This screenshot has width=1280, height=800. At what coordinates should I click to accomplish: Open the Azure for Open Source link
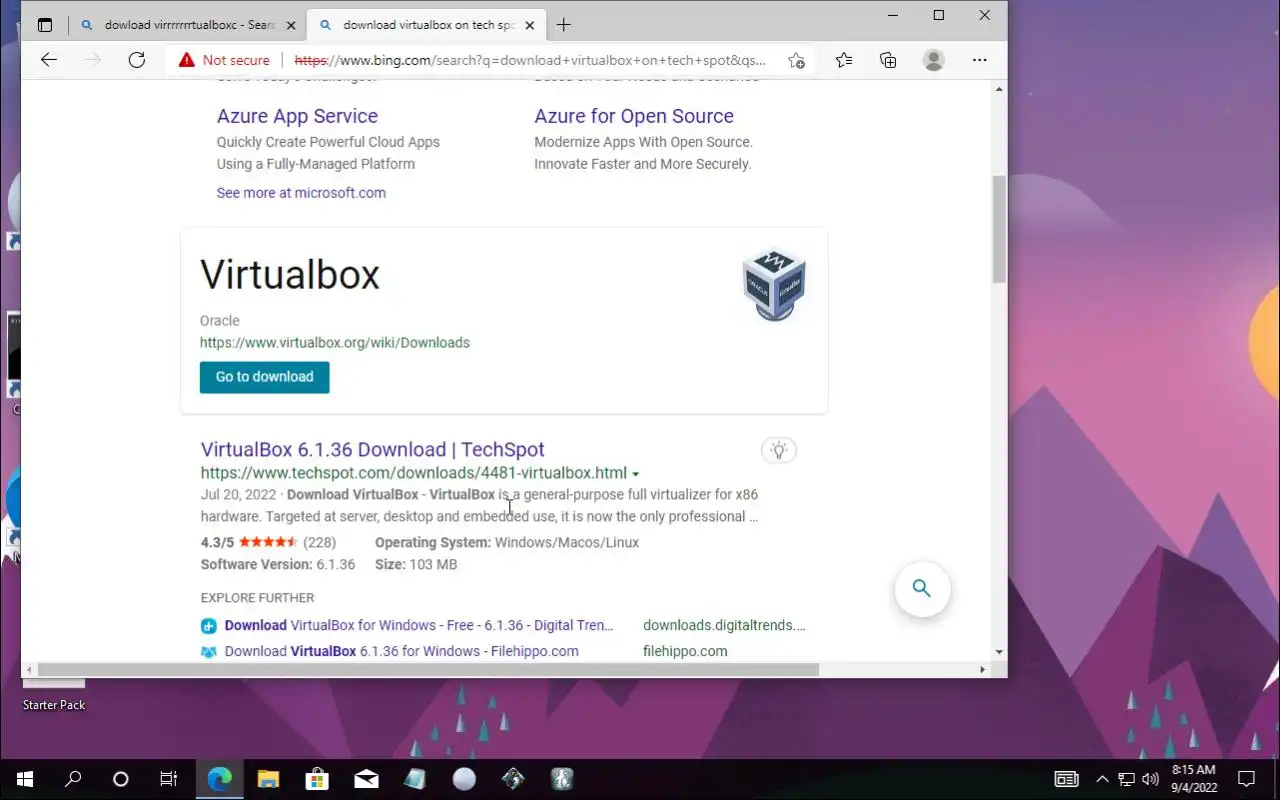coord(634,116)
